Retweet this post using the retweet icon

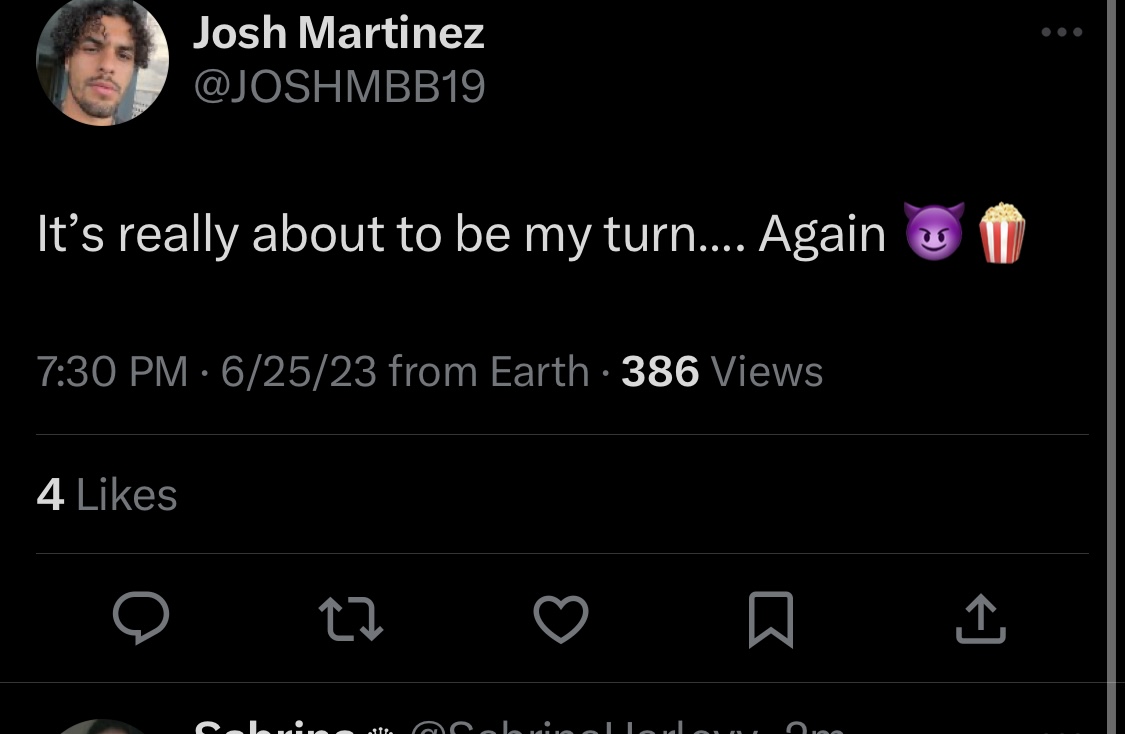pos(351,618)
